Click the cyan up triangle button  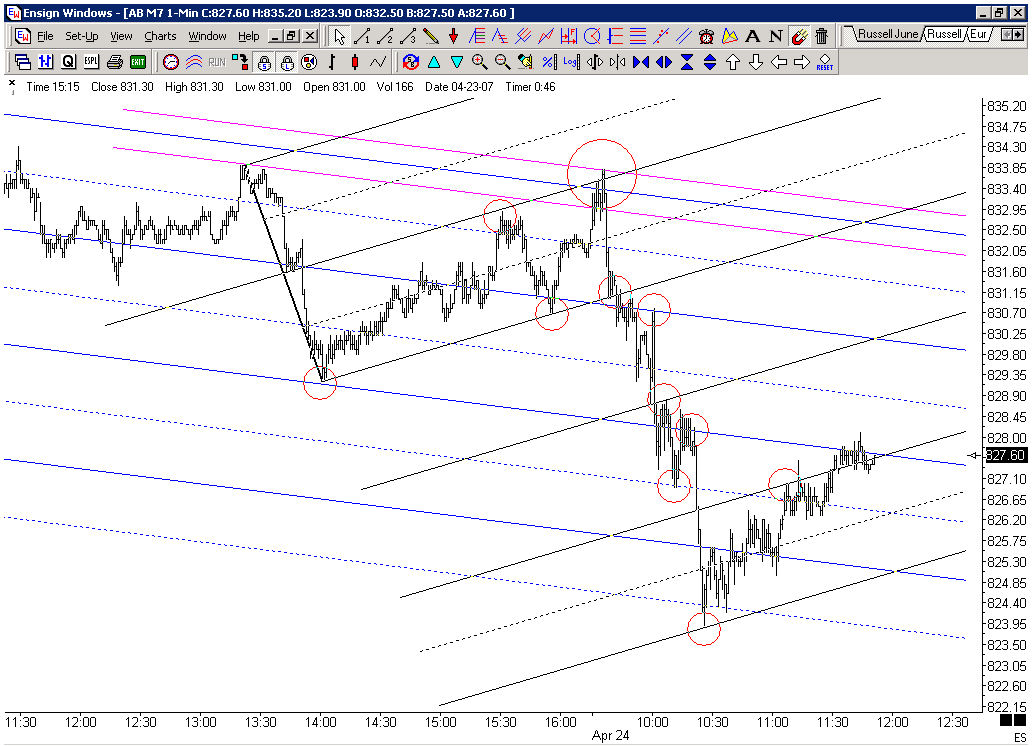(434, 62)
